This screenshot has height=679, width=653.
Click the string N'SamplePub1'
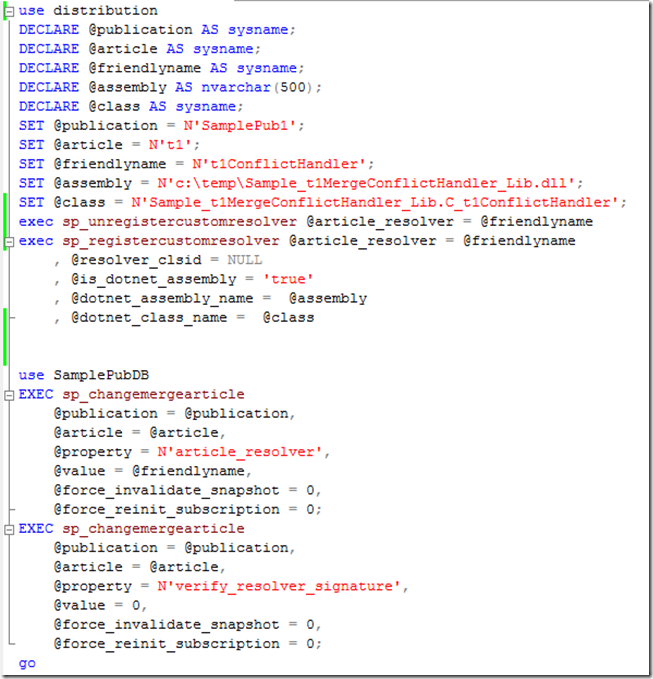pos(239,126)
